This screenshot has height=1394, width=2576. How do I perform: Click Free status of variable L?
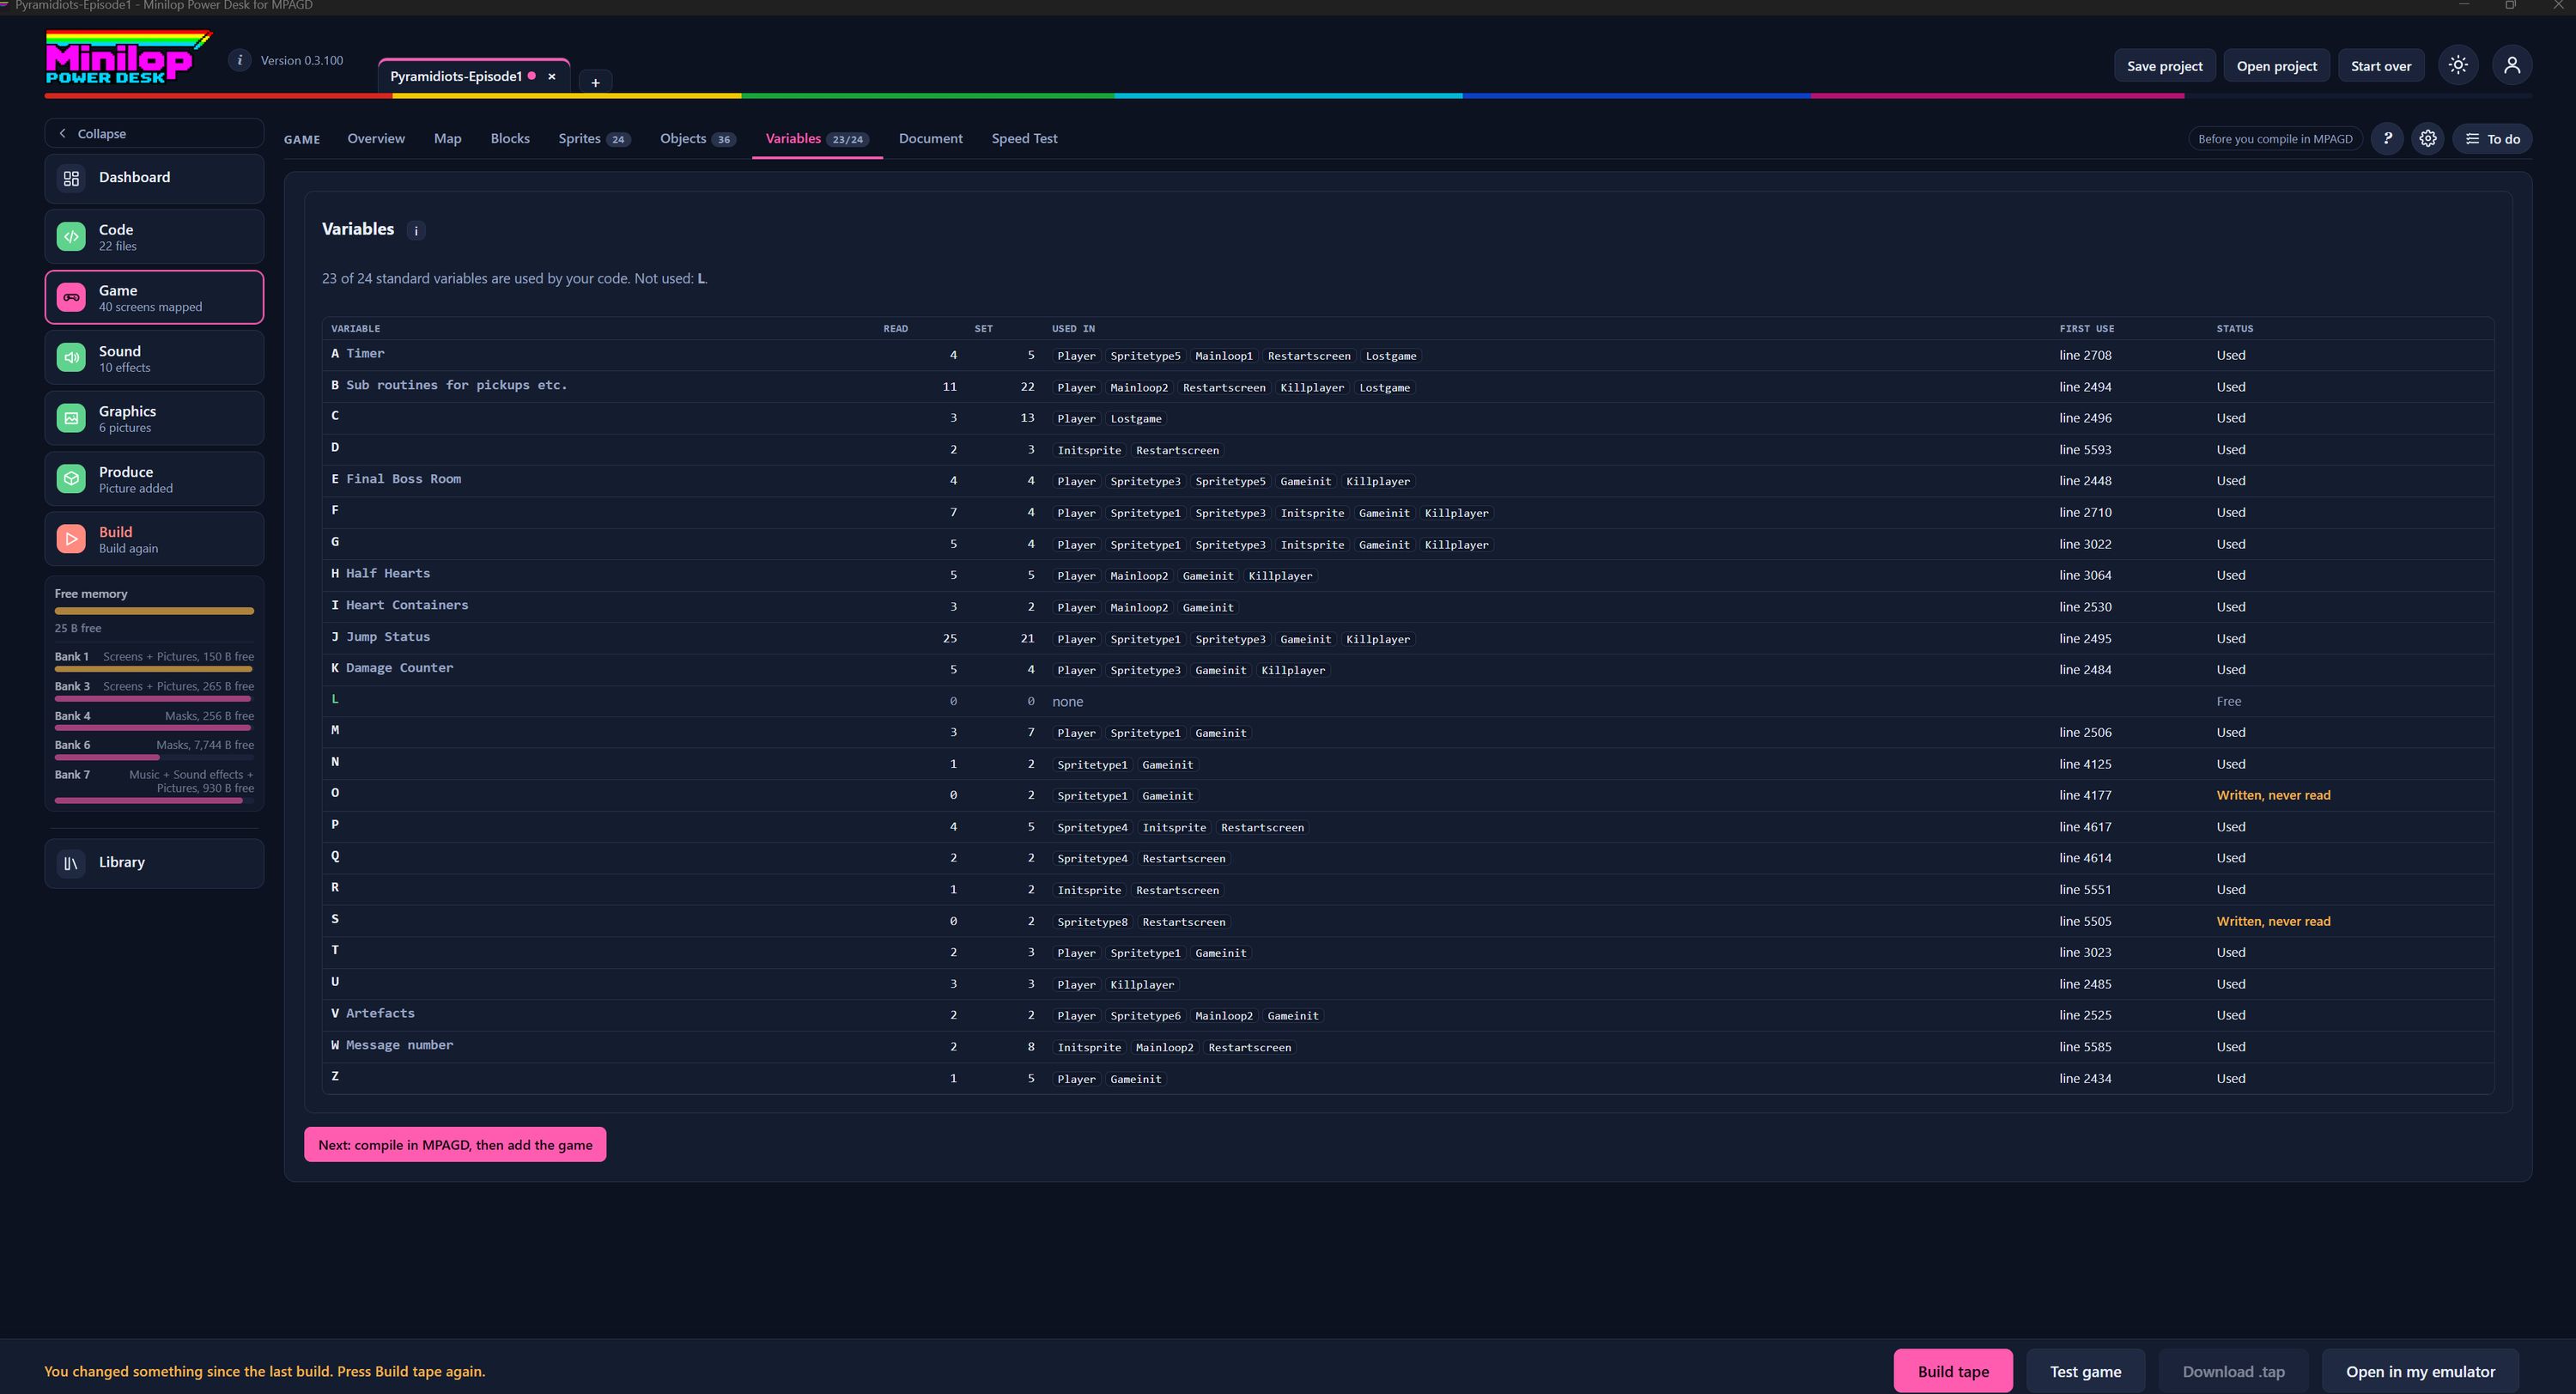pos(2228,701)
